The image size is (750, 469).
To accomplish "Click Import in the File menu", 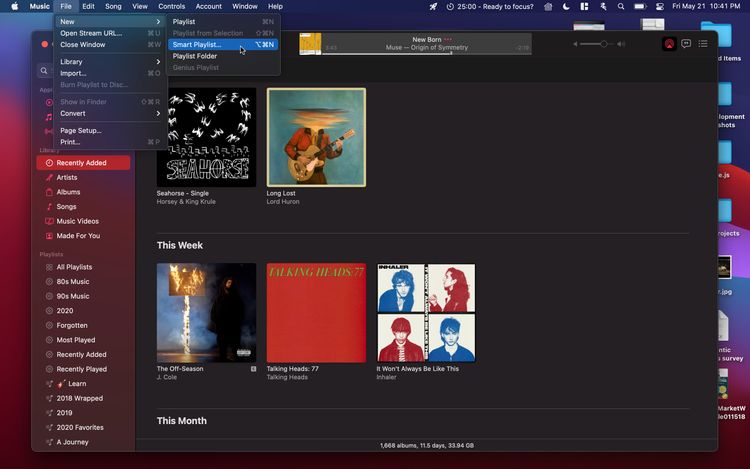I will click(110, 73).
